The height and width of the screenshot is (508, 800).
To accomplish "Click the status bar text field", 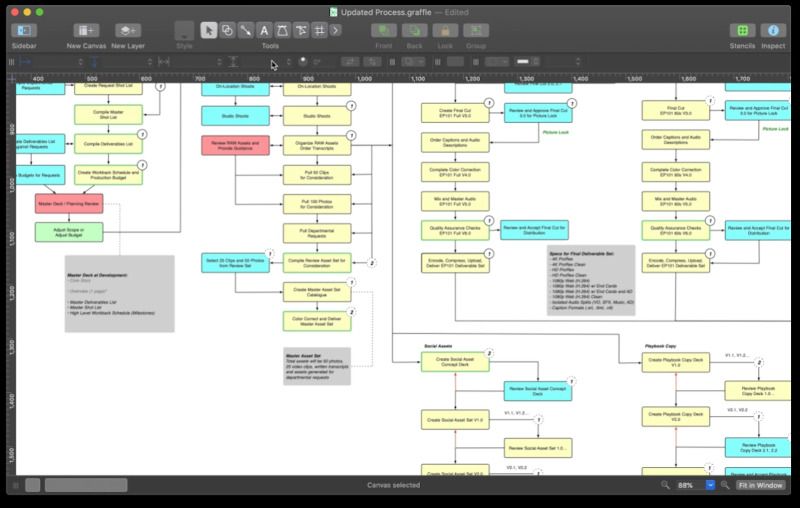I will coord(86,485).
